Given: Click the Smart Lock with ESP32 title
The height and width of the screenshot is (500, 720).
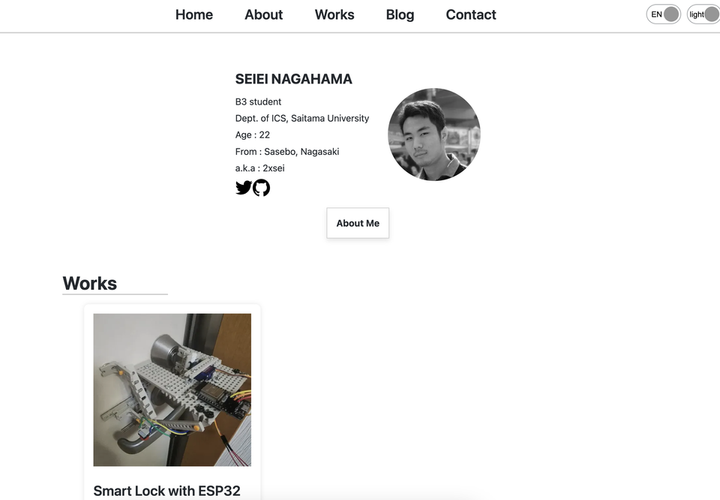Looking at the screenshot, I should 167,491.
